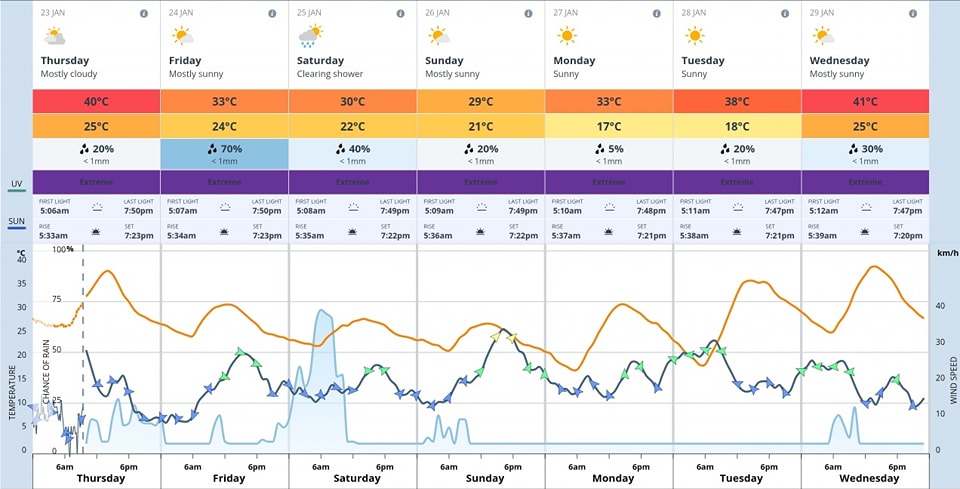960x489 pixels.
Task: Open the info icon for 28 Jan
Action: (x=785, y=13)
